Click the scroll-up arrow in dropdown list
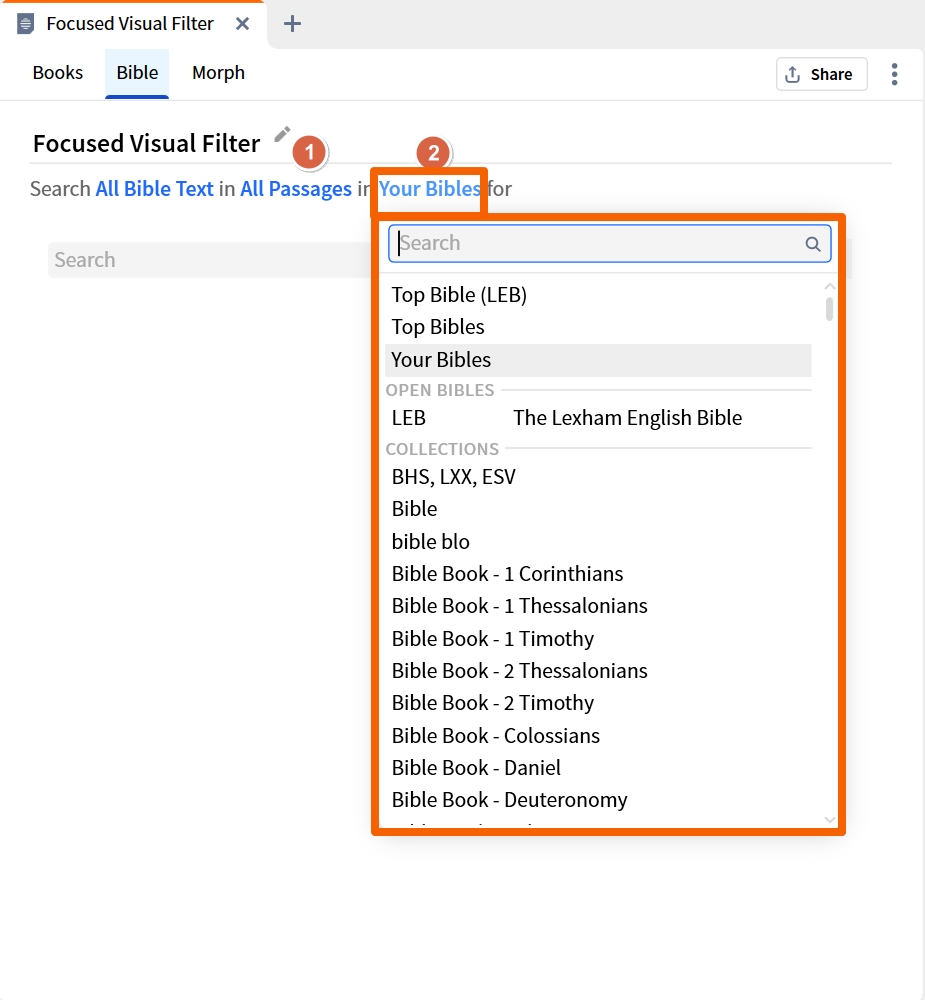 coord(829,287)
